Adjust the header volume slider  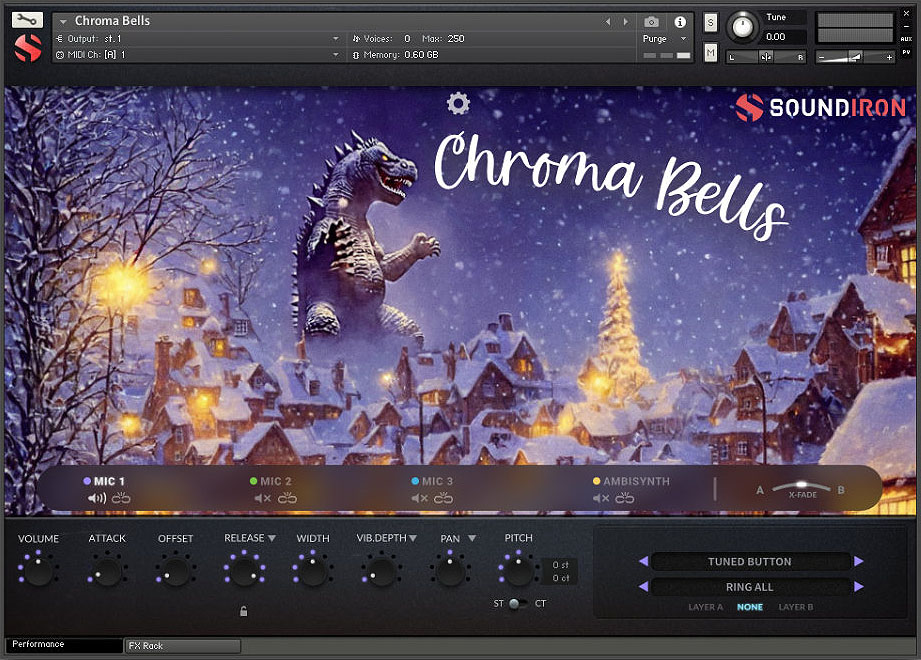coord(855,57)
